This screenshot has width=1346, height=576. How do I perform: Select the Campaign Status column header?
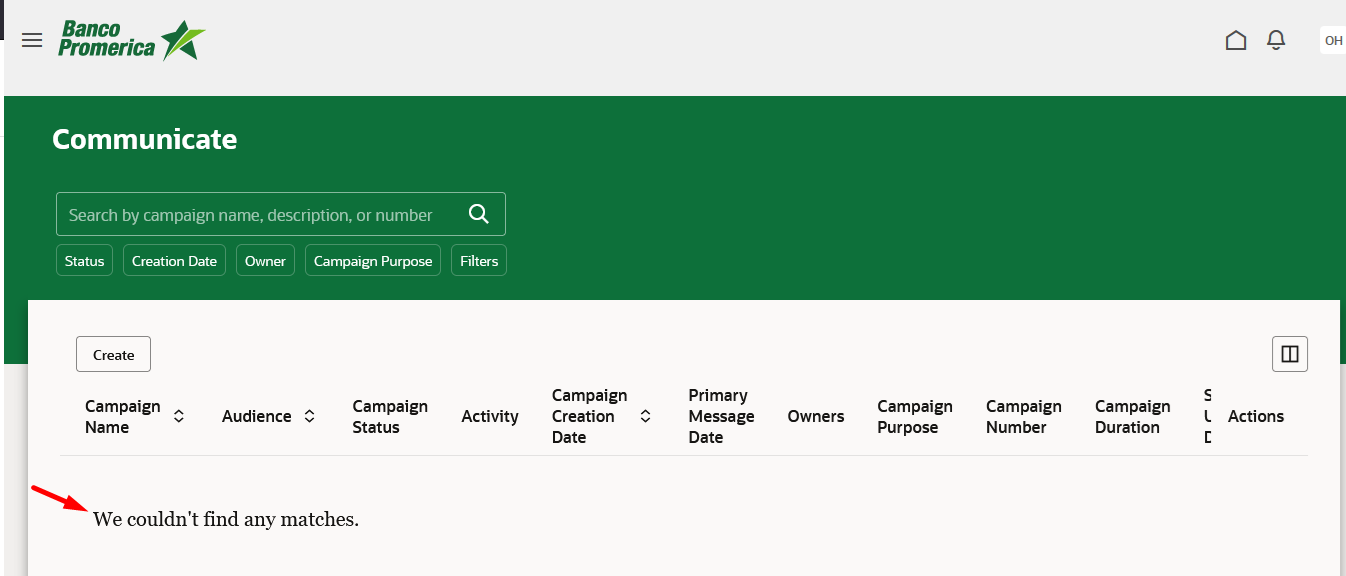[x=390, y=416]
